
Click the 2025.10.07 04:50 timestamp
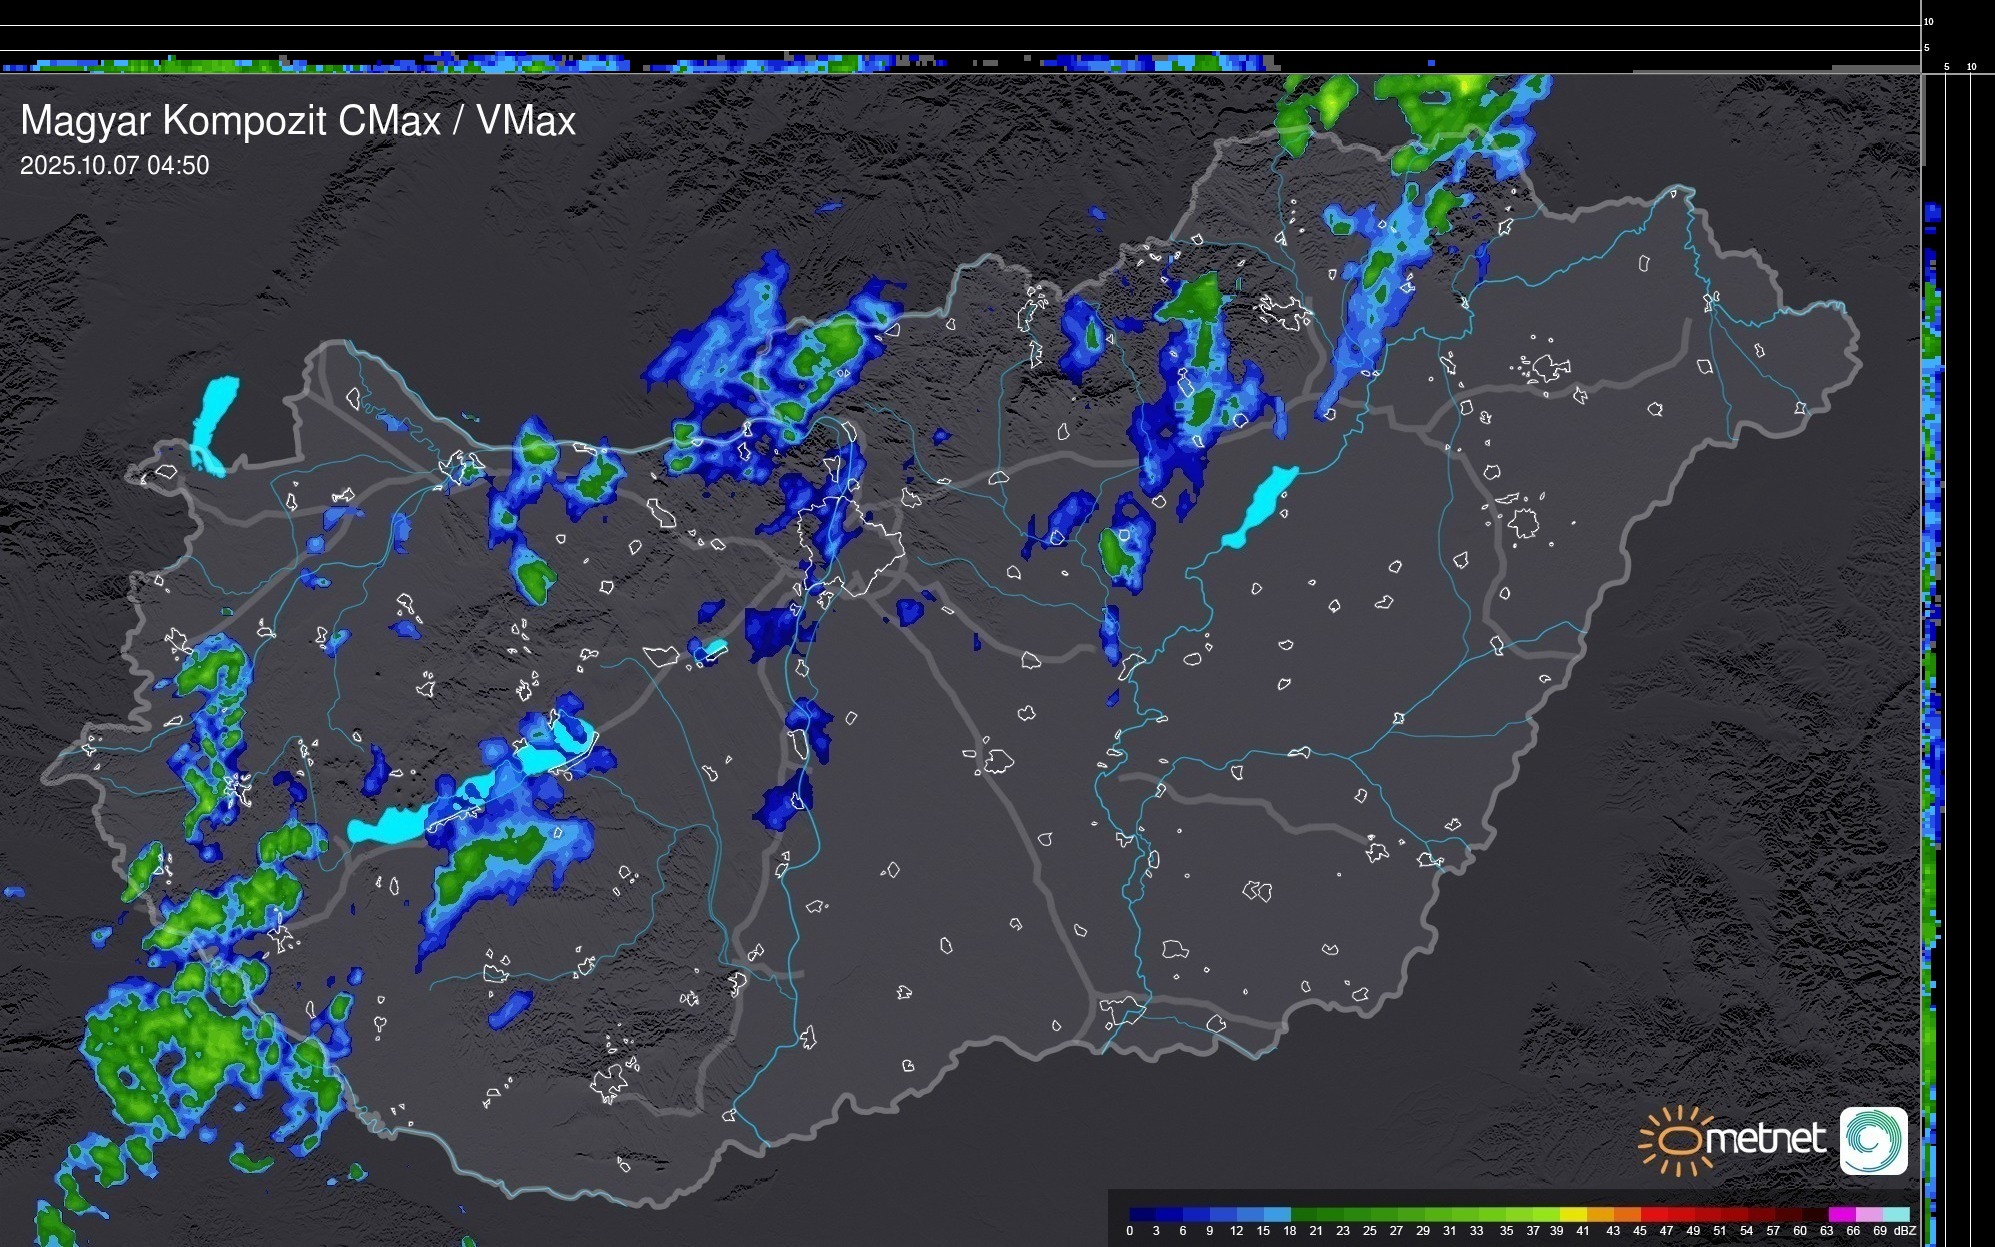tap(114, 166)
